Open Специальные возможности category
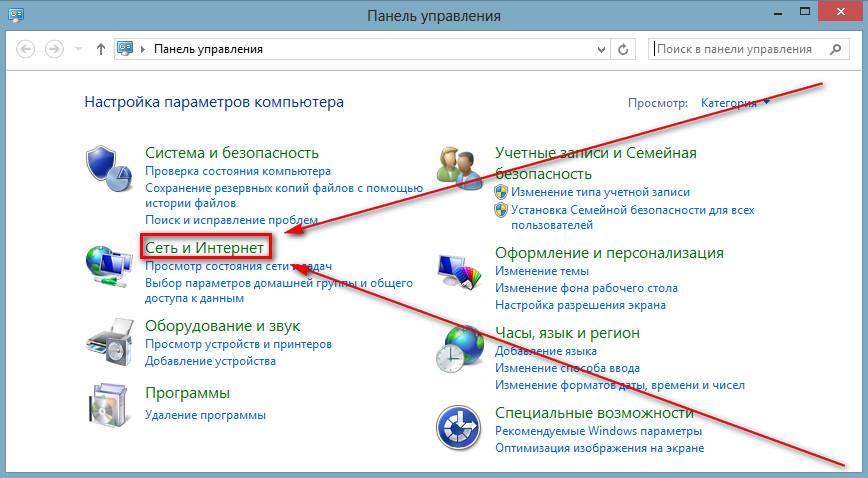 (595, 413)
